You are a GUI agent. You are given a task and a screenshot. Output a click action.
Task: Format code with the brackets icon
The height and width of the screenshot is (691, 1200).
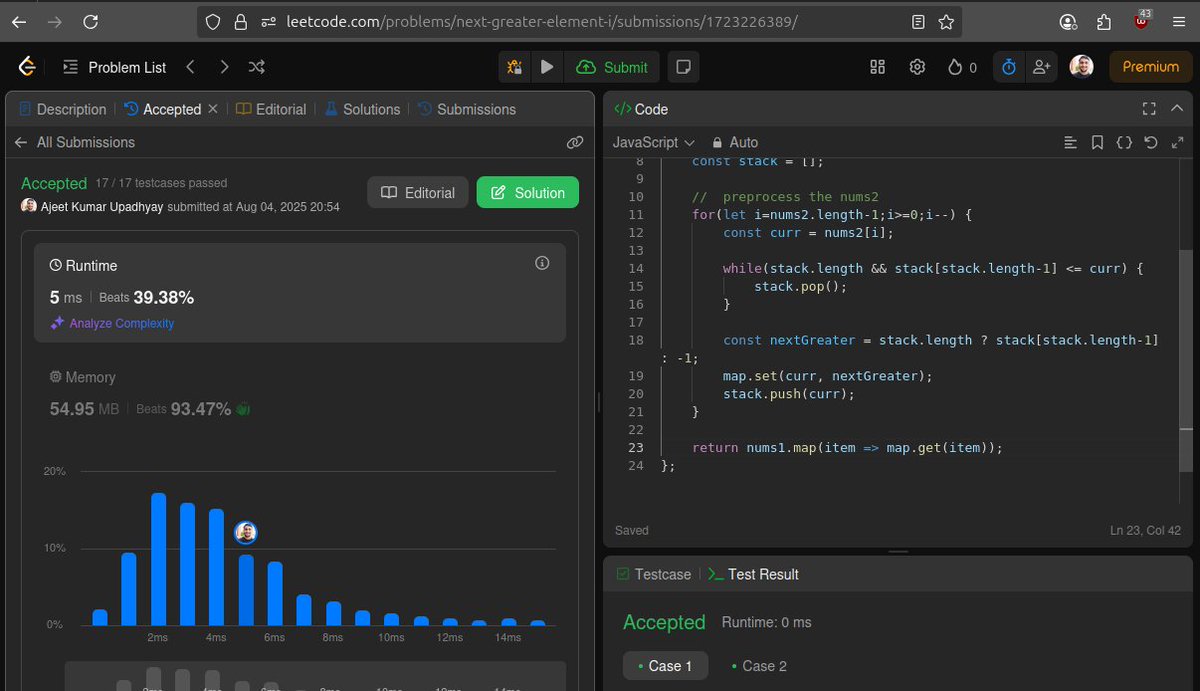pos(1124,142)
